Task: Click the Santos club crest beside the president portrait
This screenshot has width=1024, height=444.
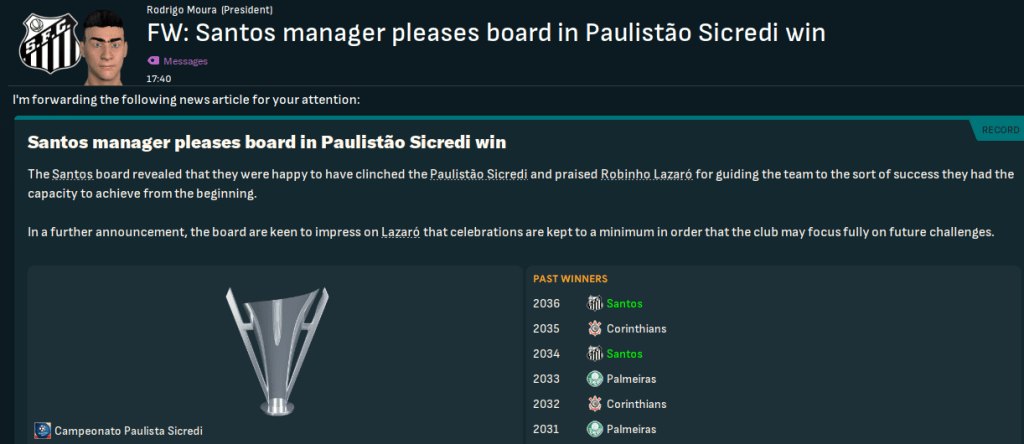Action: [x=43, y=43]
